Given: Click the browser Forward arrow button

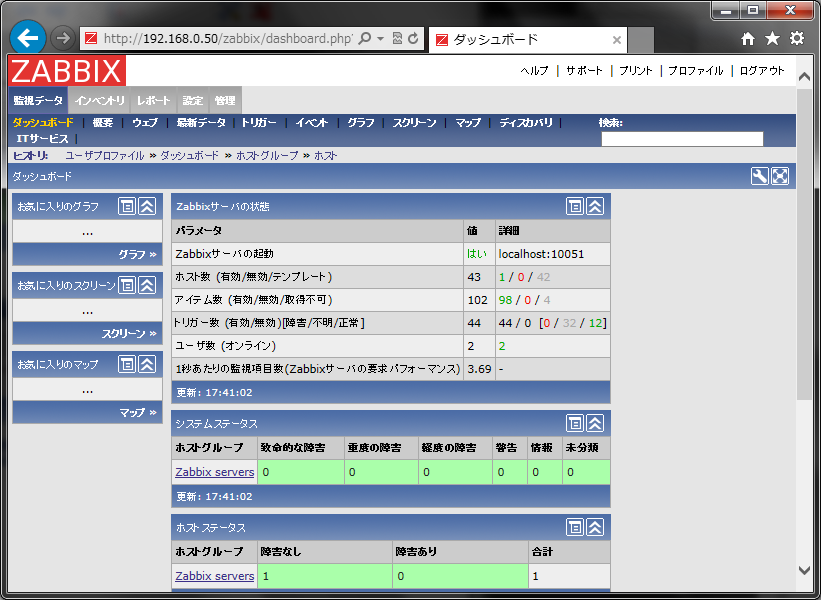Looking at the screenshot, I should pos(63,38).
